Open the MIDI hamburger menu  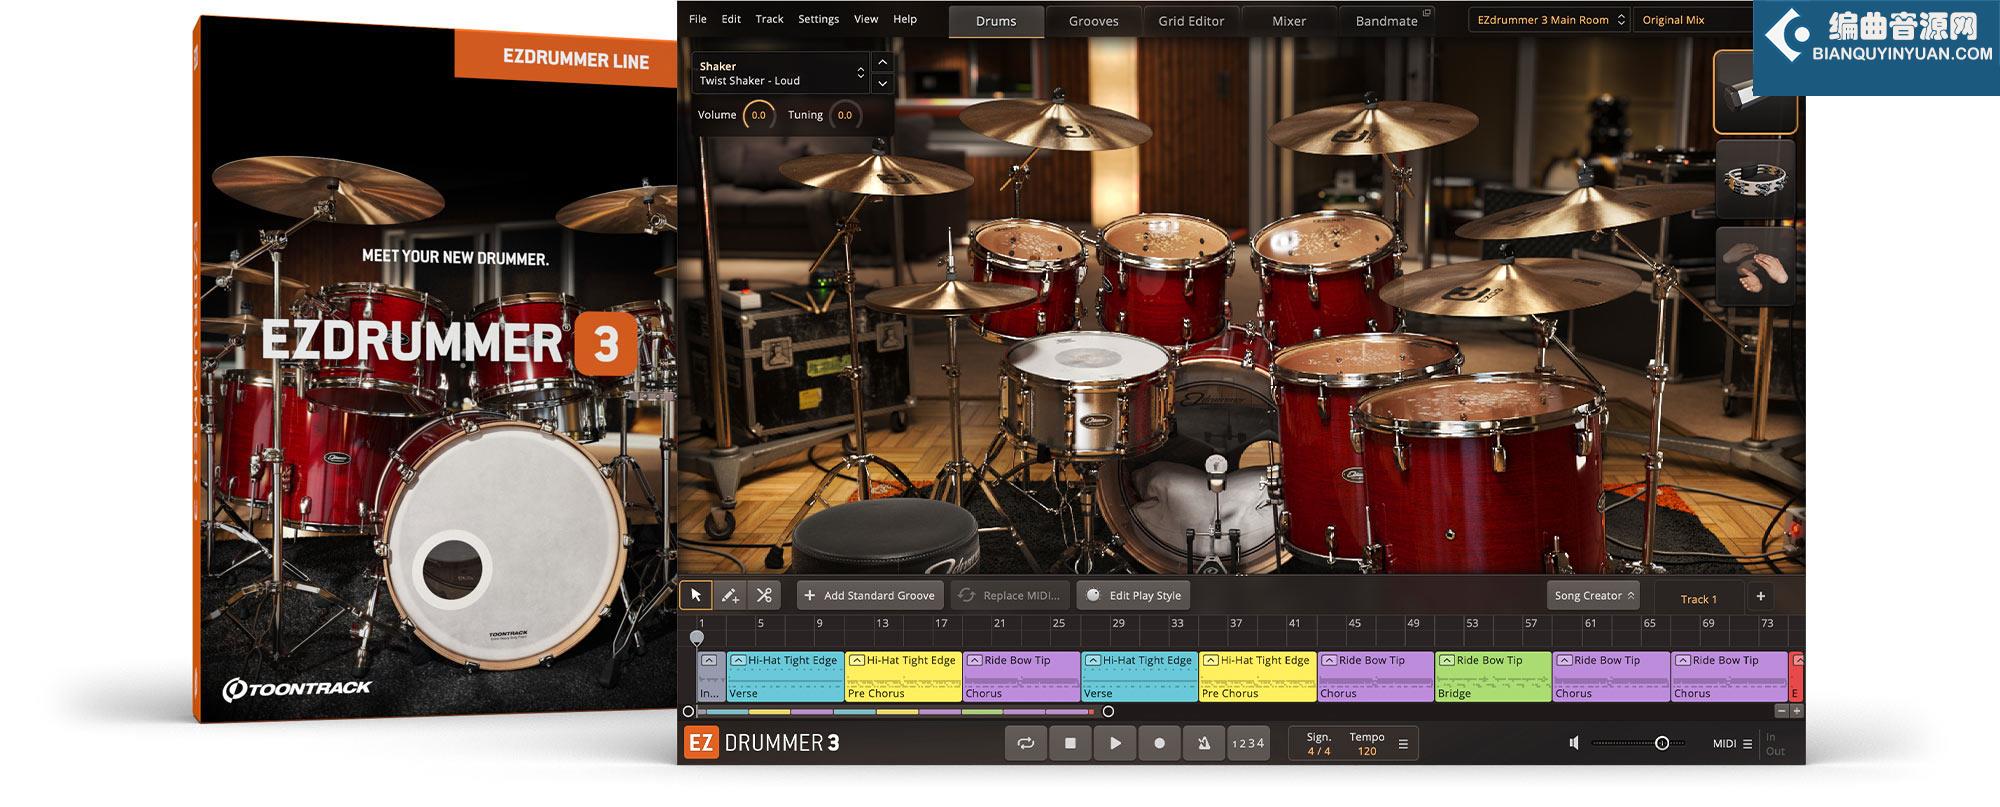(x=1747, y=744)
